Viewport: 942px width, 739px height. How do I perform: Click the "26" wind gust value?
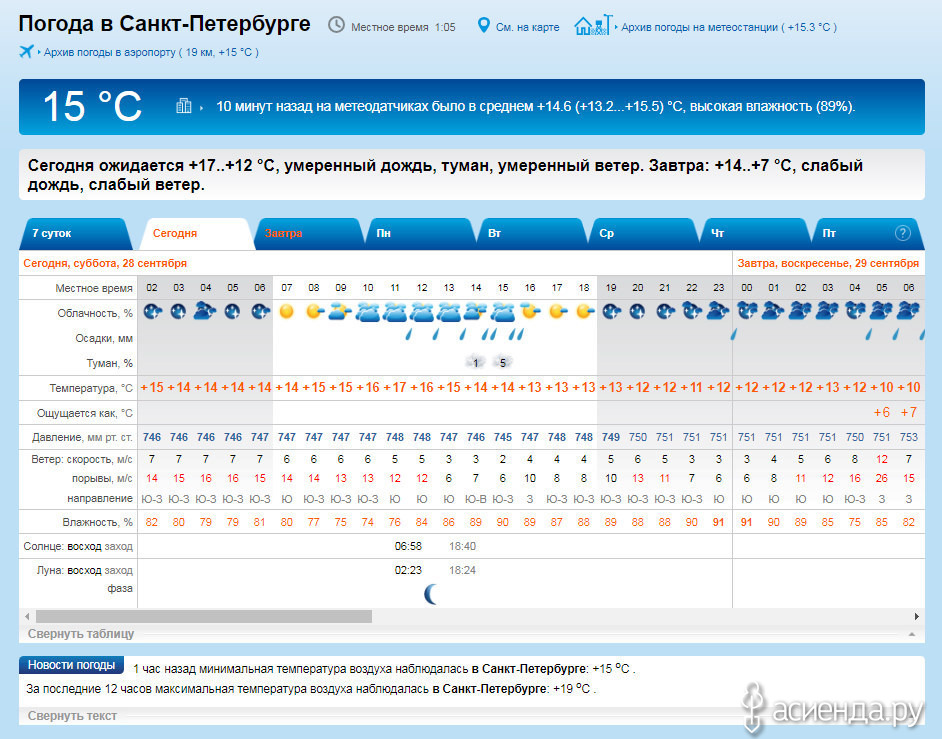(x=882, y=478)
